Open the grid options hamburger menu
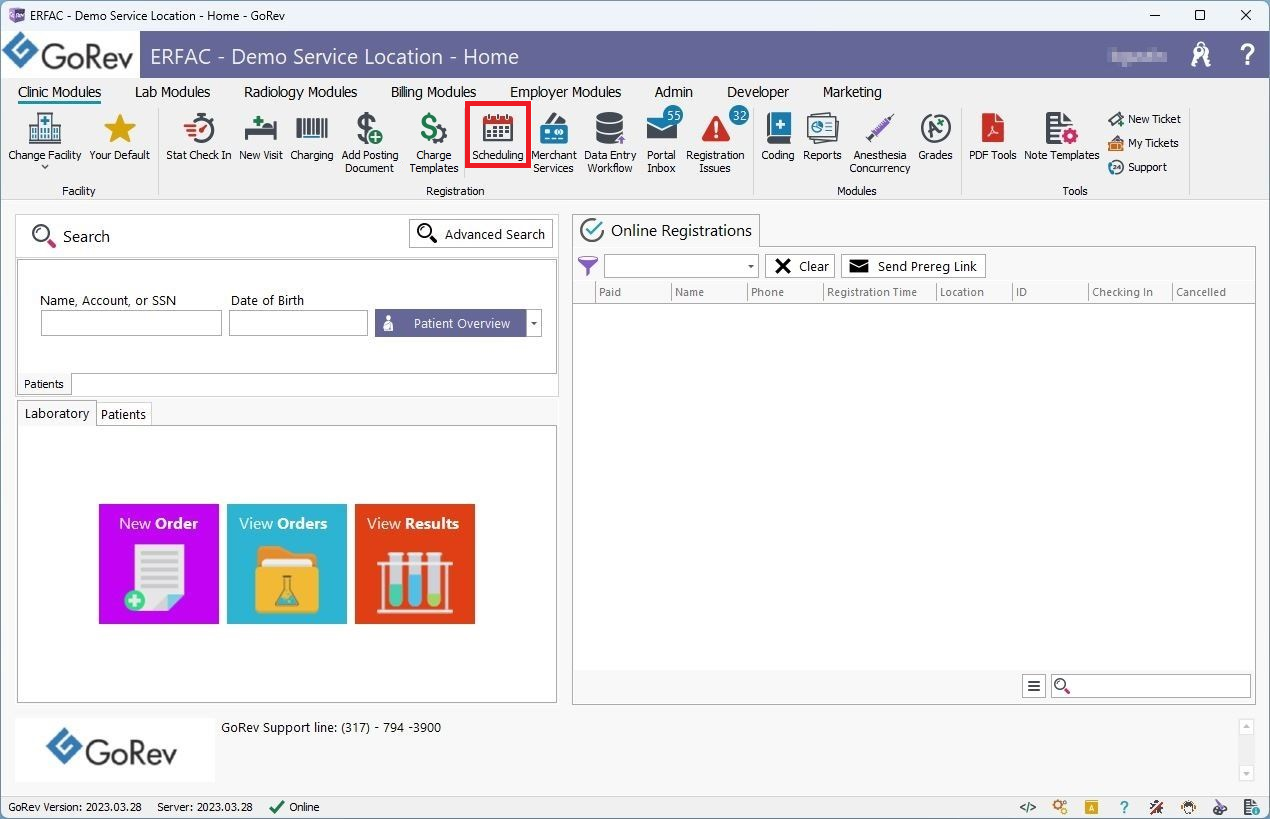1270x819 pixels. tap(1034, 686)
